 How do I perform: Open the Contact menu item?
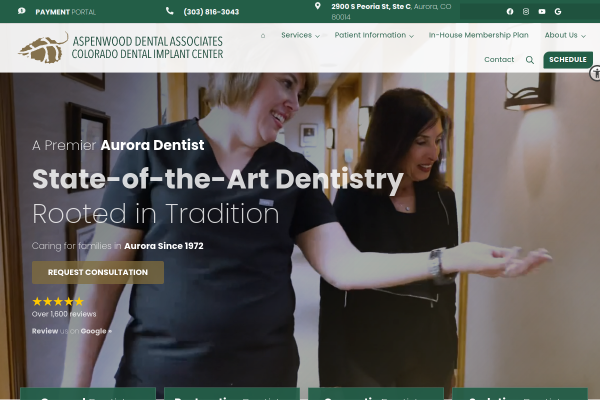point(499,60)
